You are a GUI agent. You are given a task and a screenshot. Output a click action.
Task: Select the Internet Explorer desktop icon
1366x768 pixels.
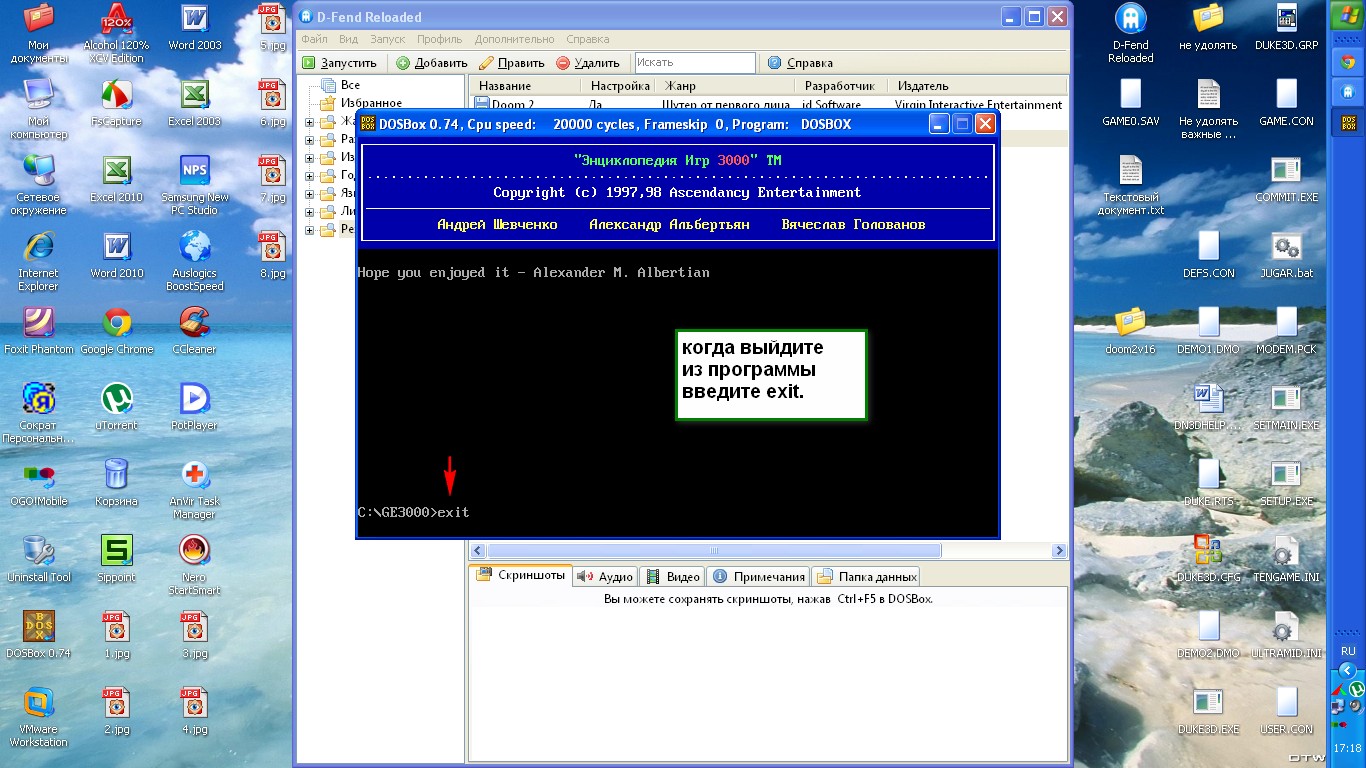[x=38, y=262]
